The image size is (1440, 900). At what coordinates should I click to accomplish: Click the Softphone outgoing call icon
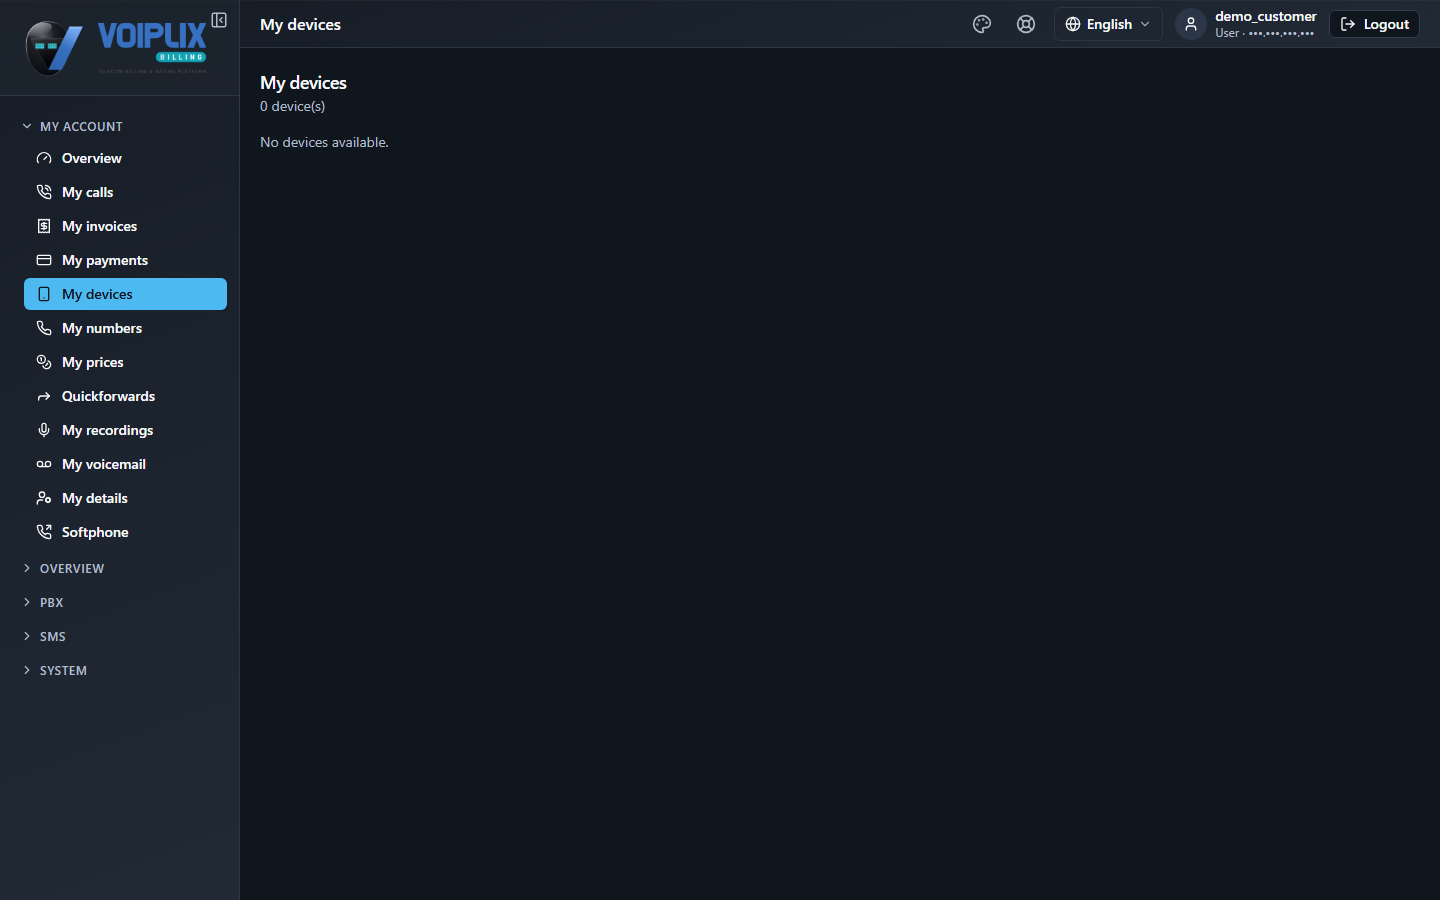[44, 532]
